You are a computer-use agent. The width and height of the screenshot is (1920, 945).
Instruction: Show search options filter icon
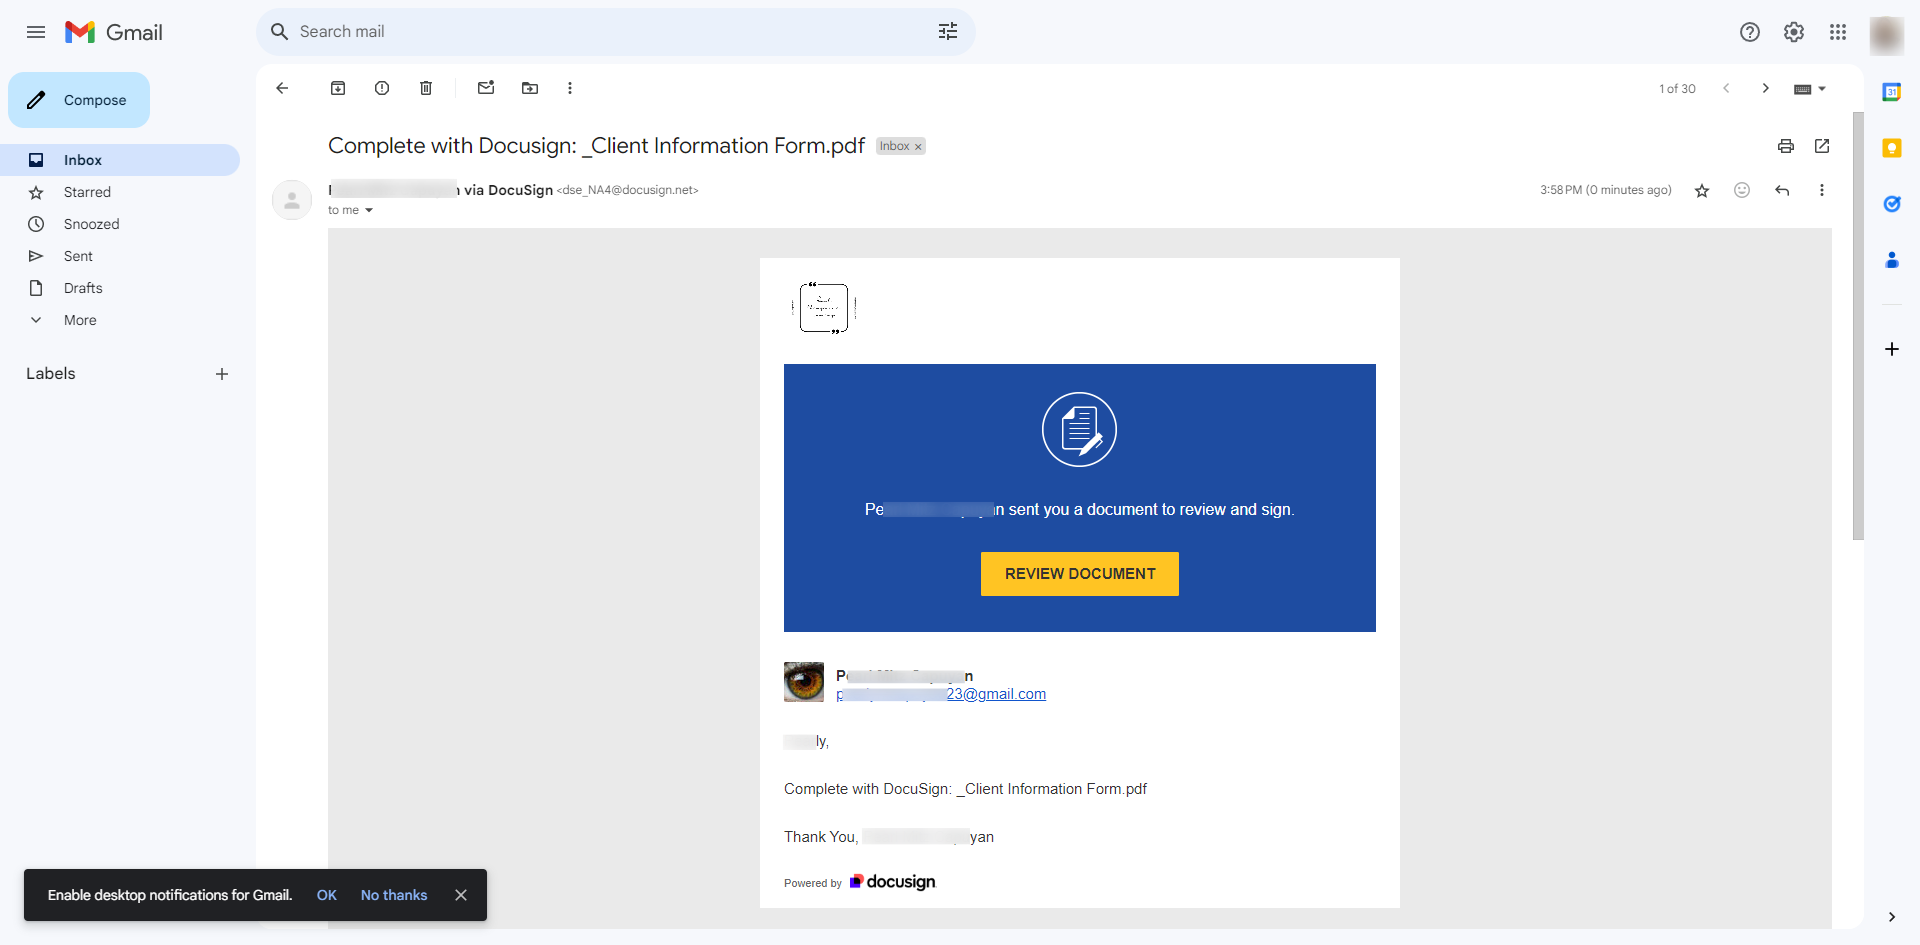(x=948, y=32)
